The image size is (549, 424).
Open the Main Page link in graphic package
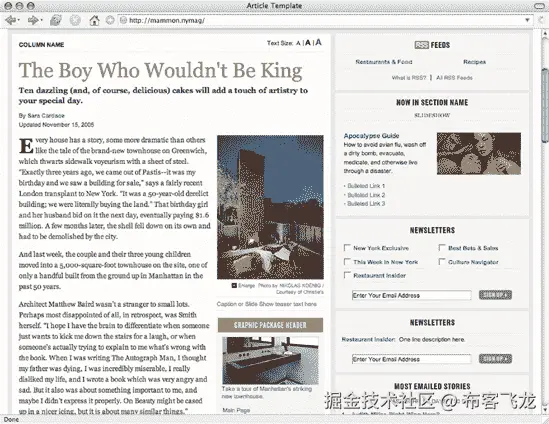click(x=236, y=410)
